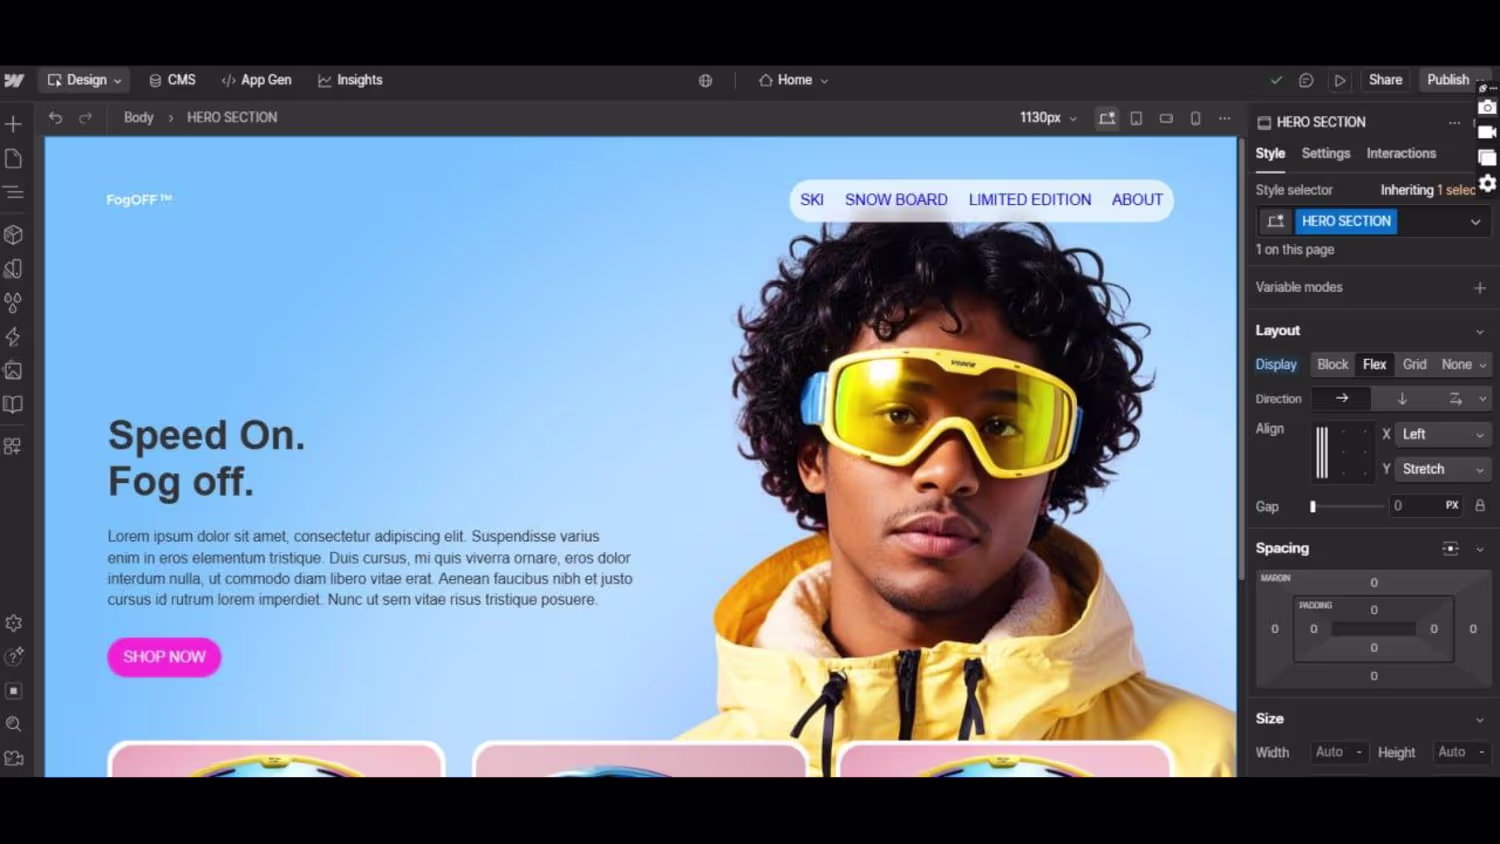Open the Interactions lightning panel
Screen dimensions: 1500x844
[x=14, y=337]
